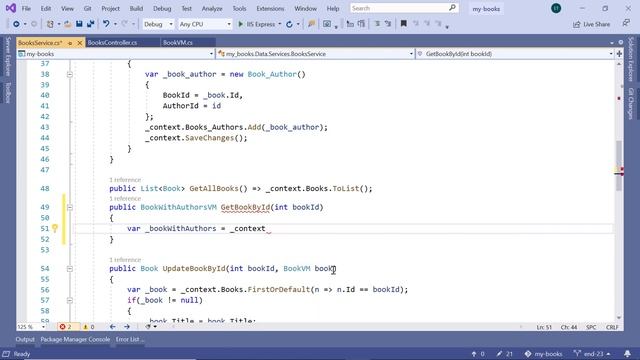The height and width of the screenshot is (360, 640).
Task: Toggle the pin on the BooksService.cs tab
Action: point(70,43)
